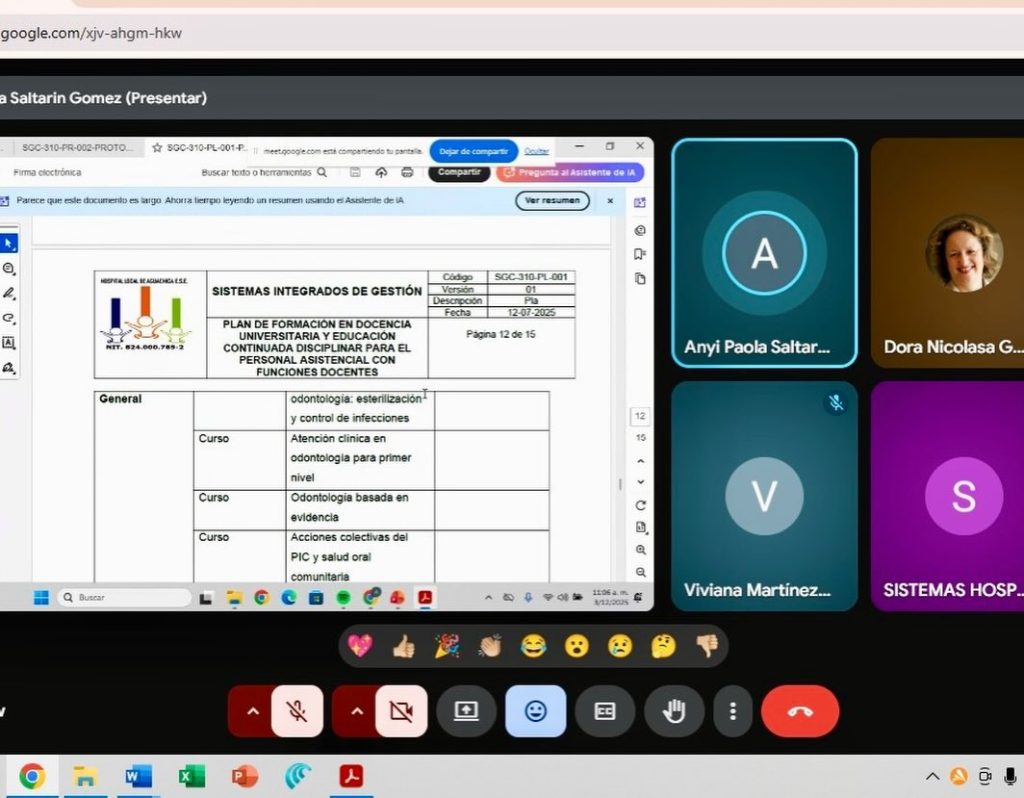Click the red hang up call button
The width and height of the screenshot is (1024, 798).
(x=799, y=711)
